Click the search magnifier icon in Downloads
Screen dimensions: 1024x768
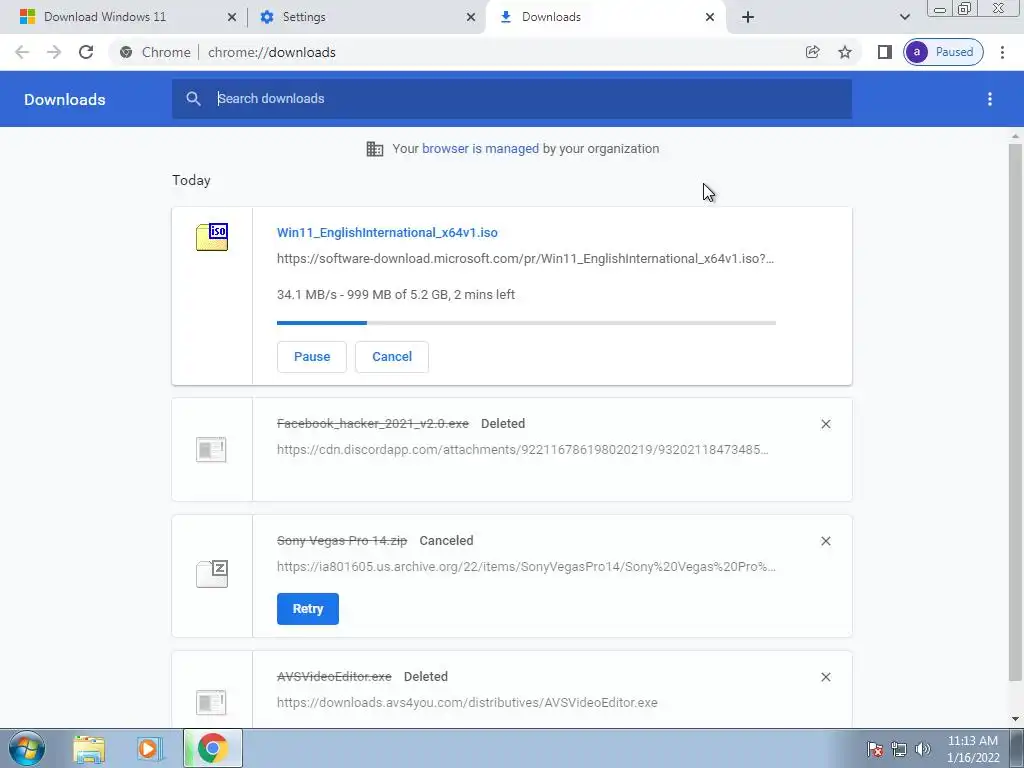click(193, 99)
